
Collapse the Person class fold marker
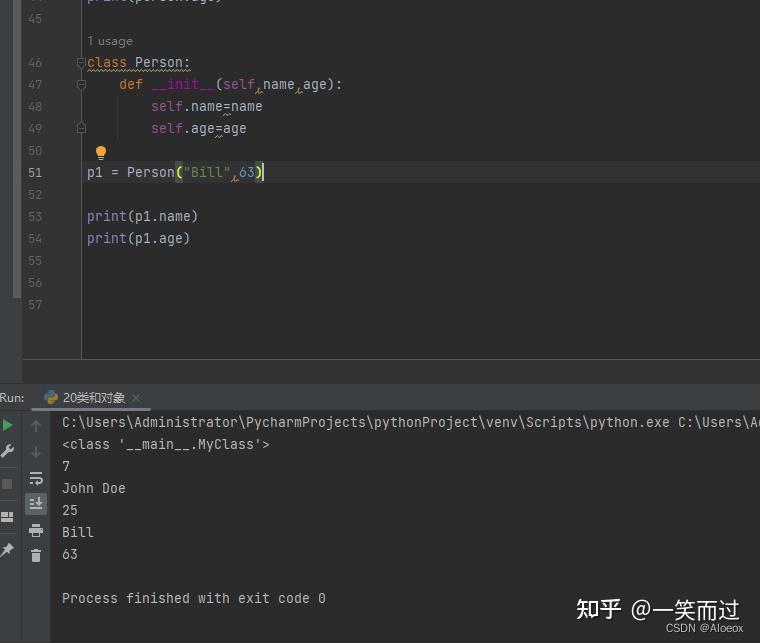pyautogui.click(x=81, y=63)
